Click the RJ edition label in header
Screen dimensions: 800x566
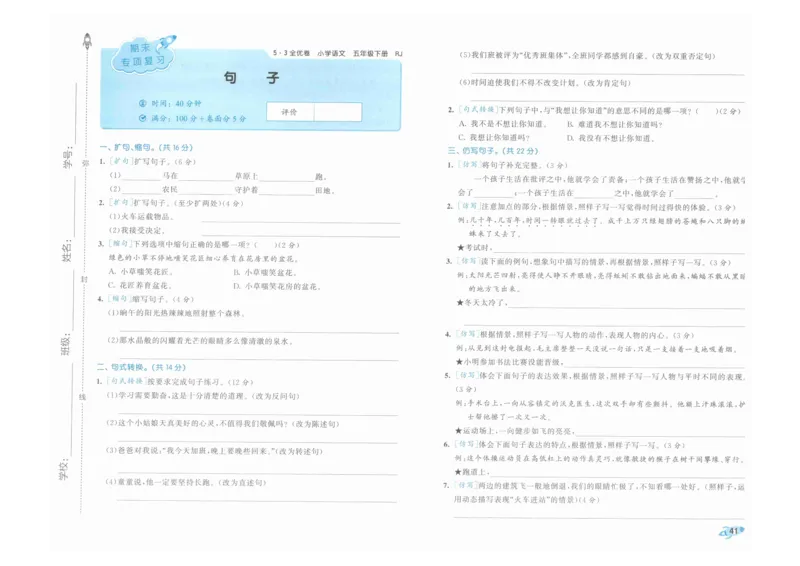pyautogui.click(x=398, y=53)
